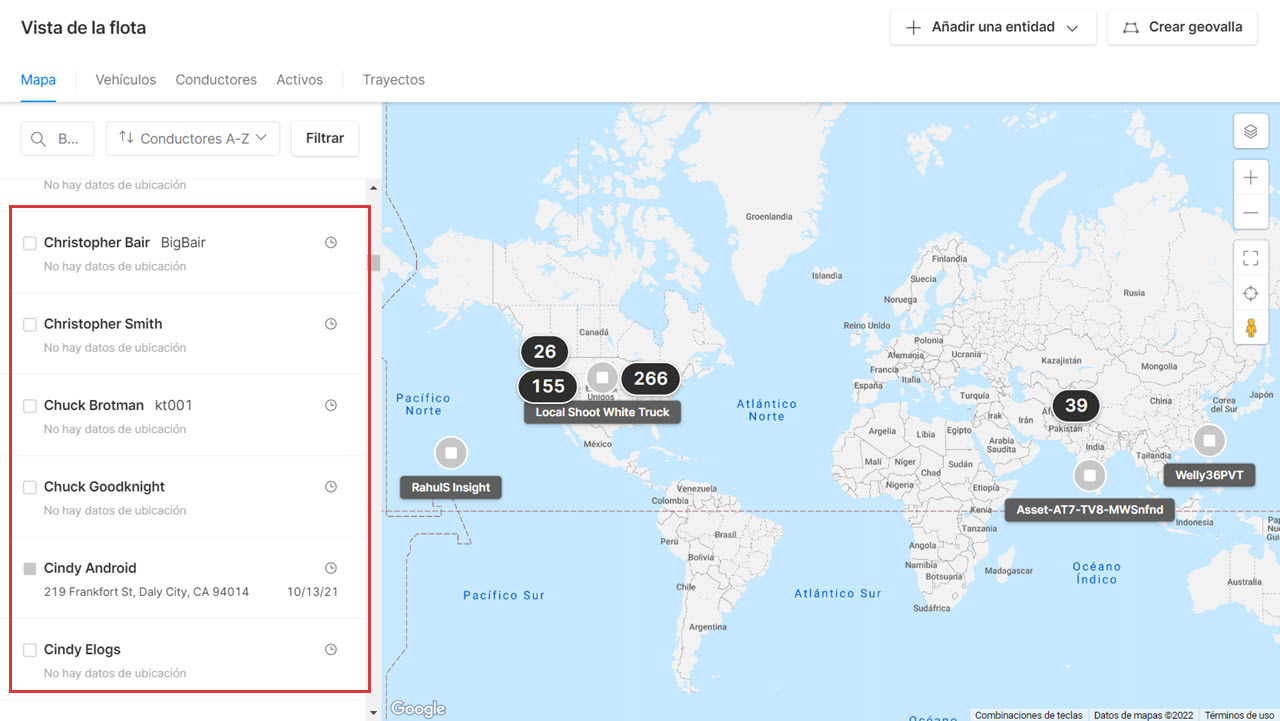Image resolution: width=1280 pixels, height=721 pixels.
Task: Check the box next to Cindy Elogs
Action: (x=29, y=649)
